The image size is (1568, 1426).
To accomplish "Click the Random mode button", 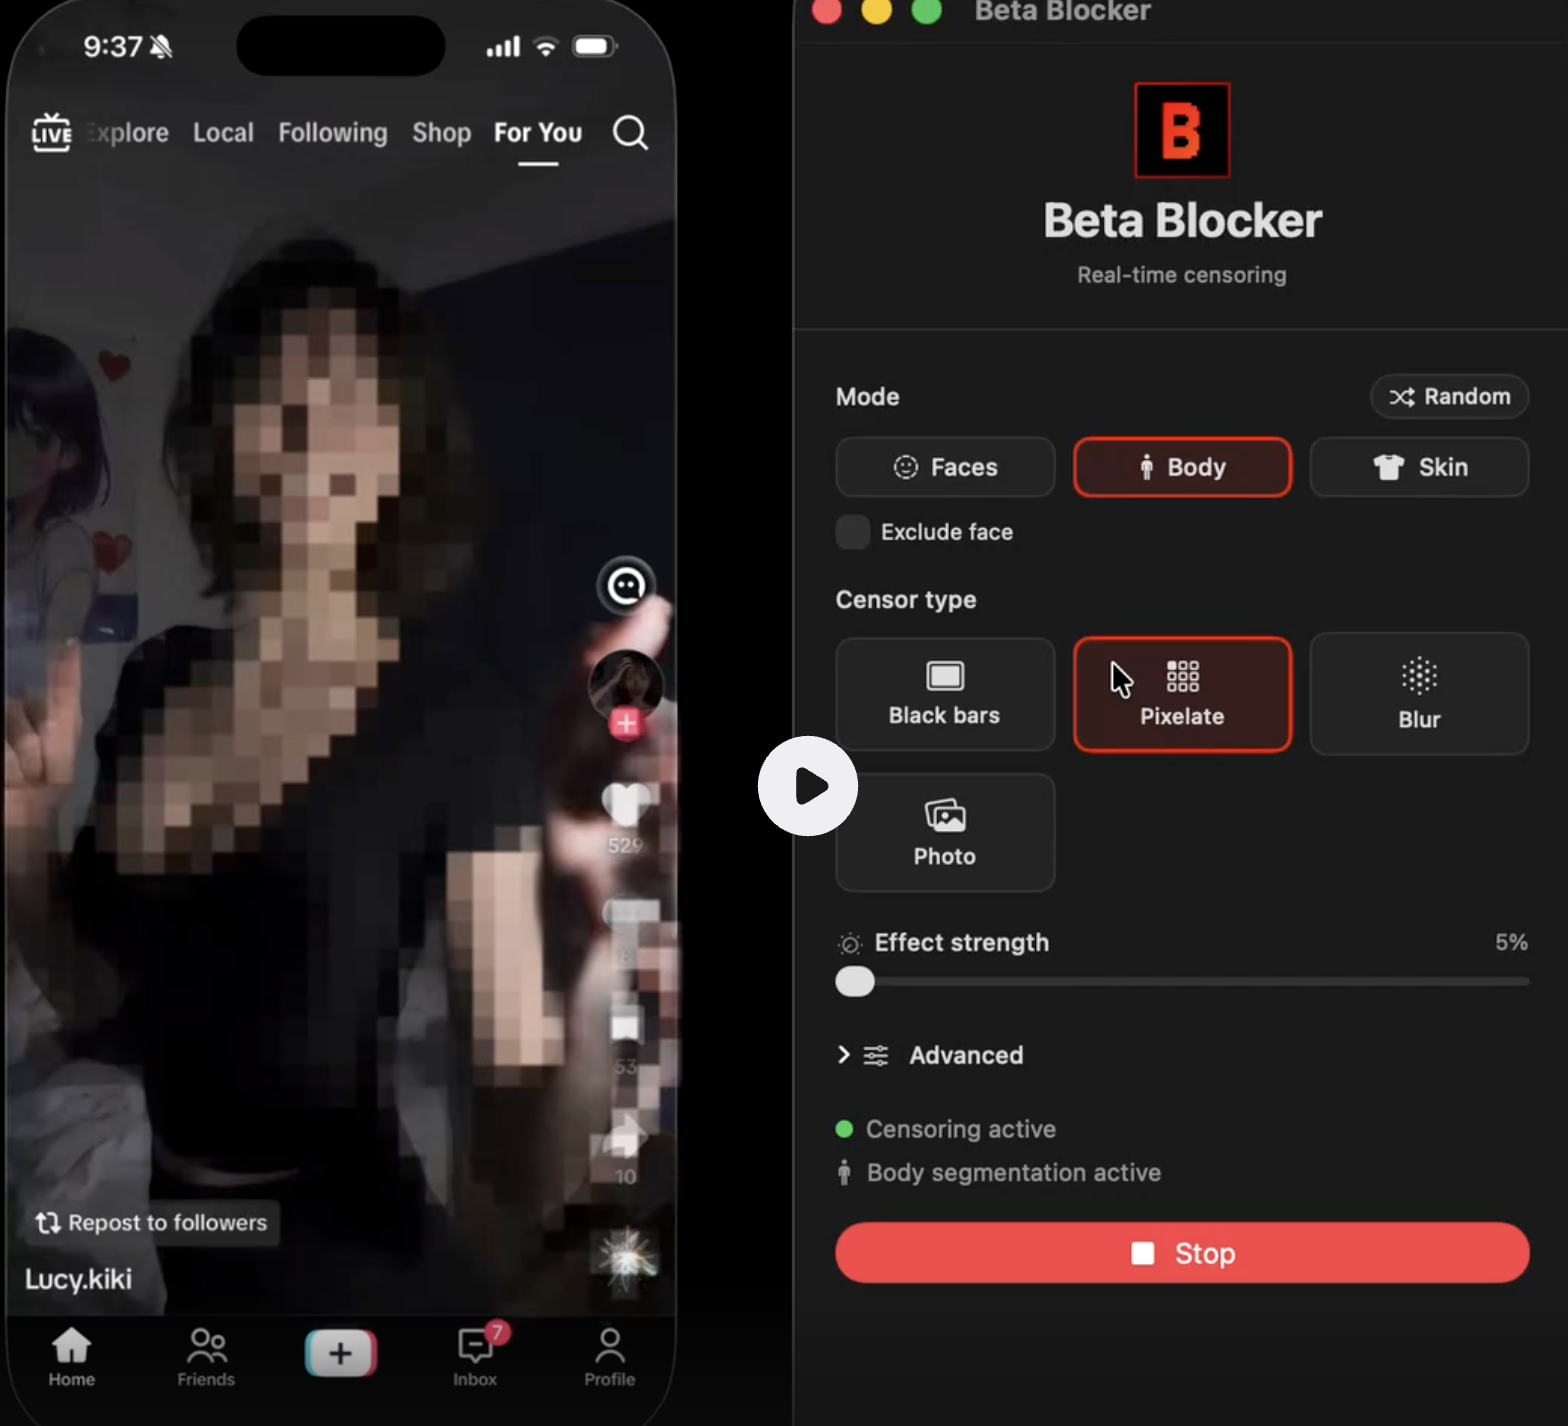I will pos(1449,397).
